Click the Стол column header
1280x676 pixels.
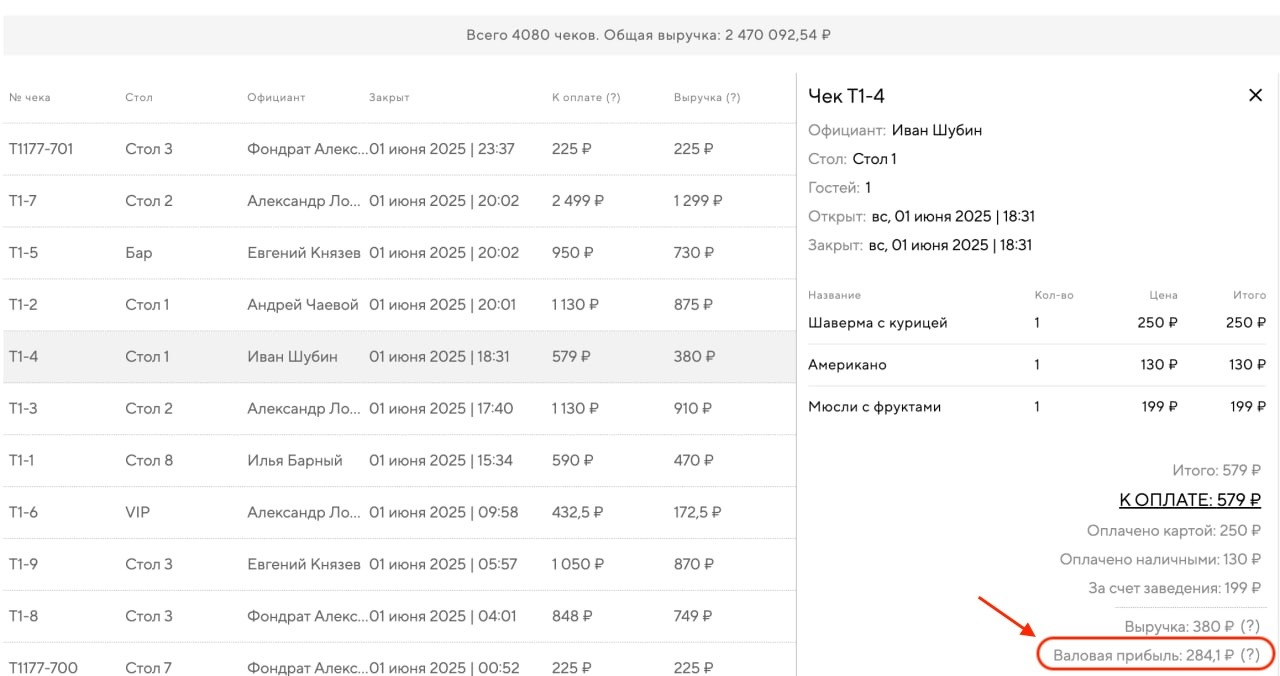[139, 97]
